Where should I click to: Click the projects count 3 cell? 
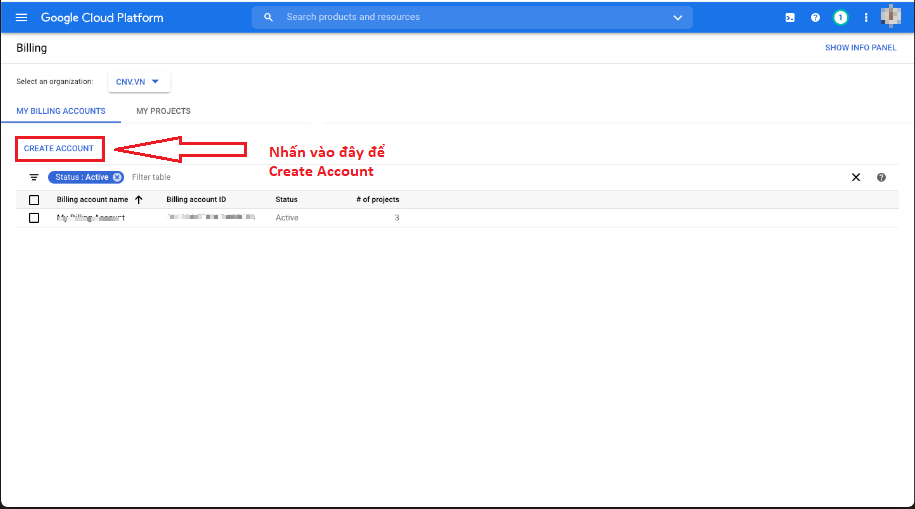[397, 218]
